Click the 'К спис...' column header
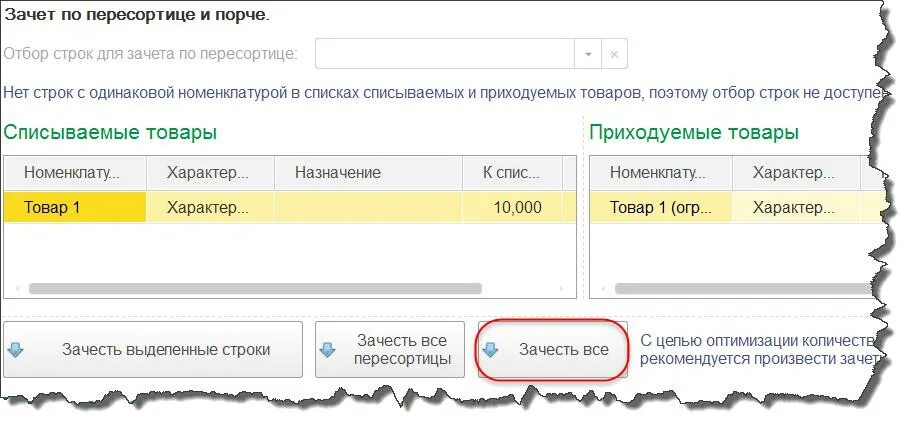The height and width of the screenshot is (430, 914). click(x=512, y=172)
